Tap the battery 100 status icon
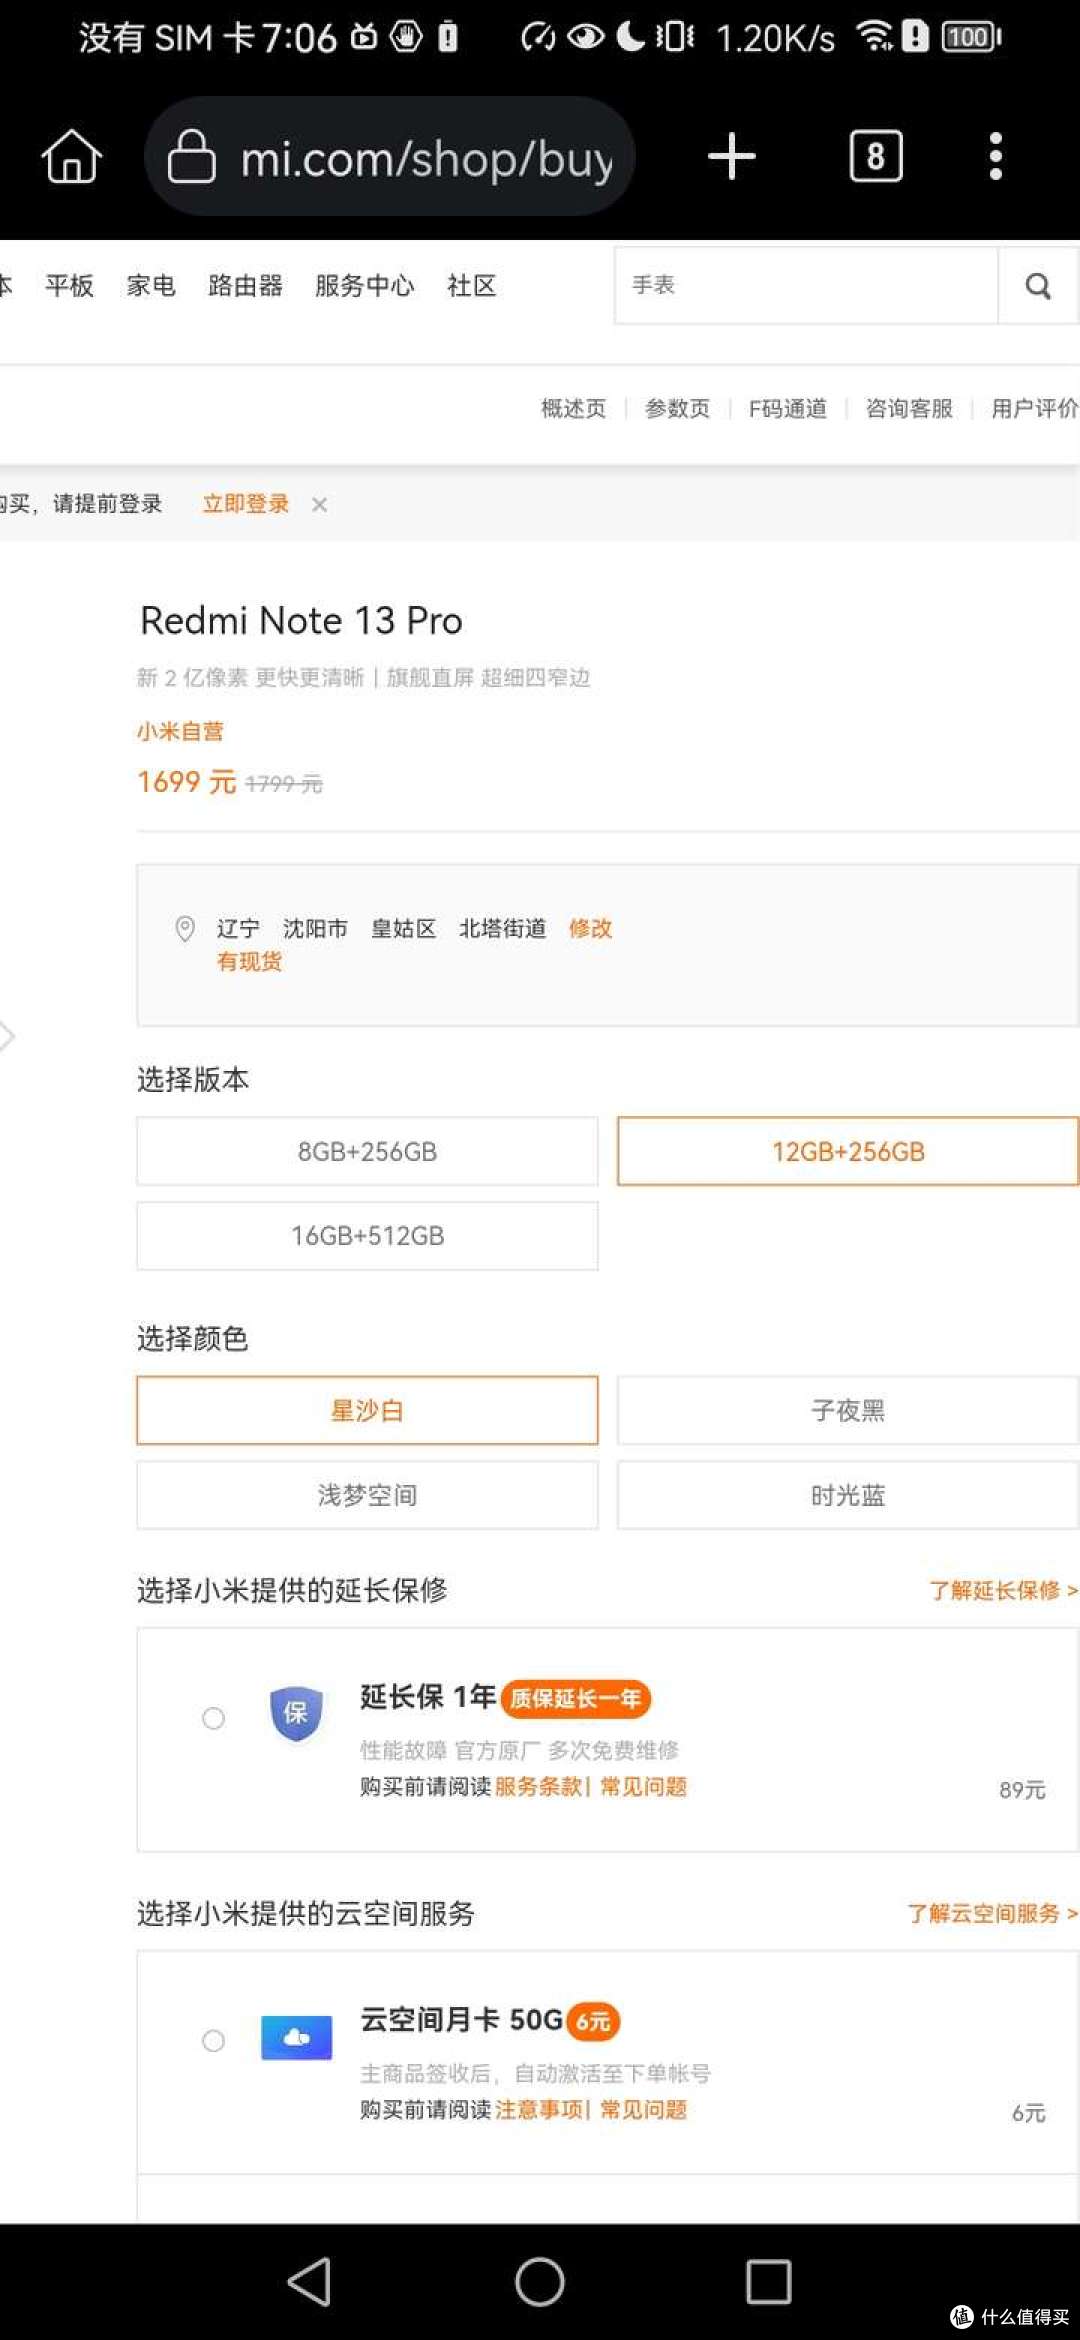Viewport: 1080px width, 2340px height. pos(971,37)
